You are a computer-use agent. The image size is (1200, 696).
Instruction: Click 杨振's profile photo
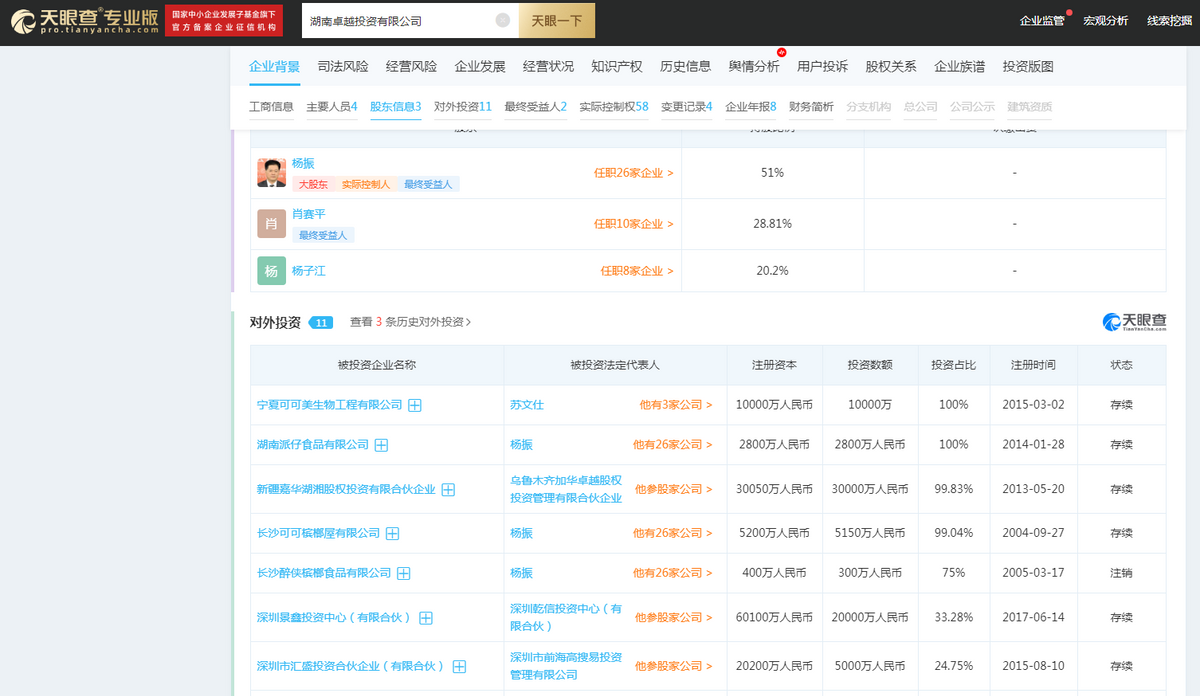[x=270, y=172]
